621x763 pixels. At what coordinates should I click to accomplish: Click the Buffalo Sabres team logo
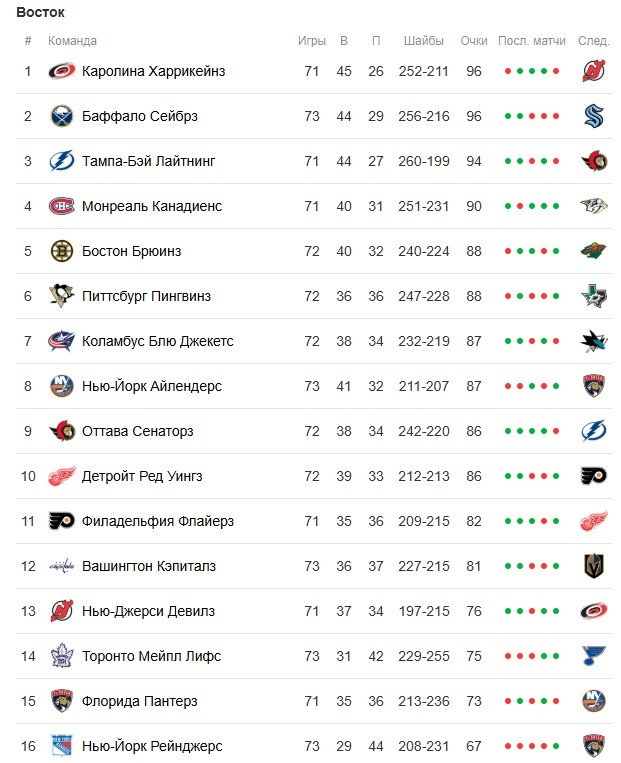[x=62, y=116]
